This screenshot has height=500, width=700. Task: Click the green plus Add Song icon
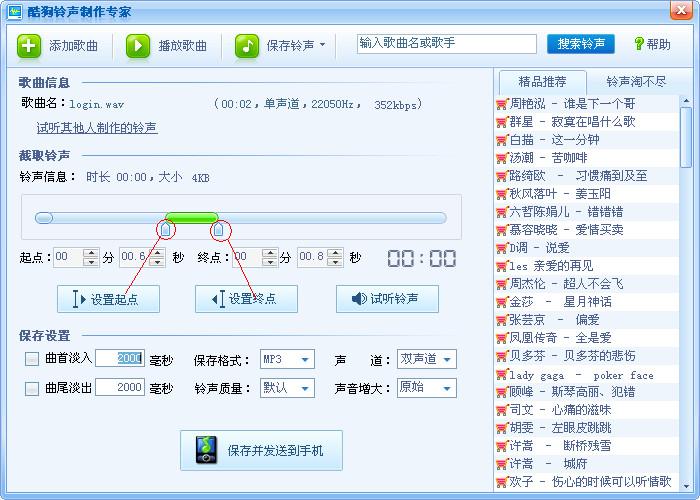click(x=29, y=46)
